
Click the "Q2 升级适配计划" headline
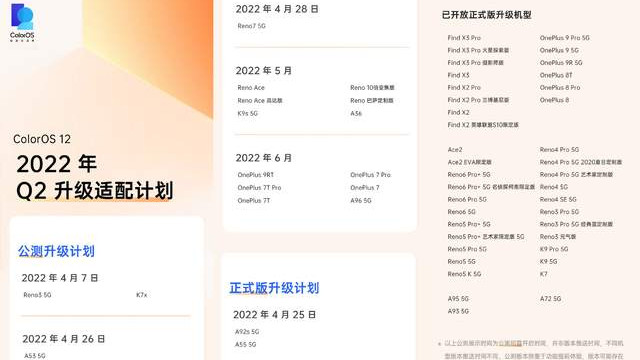click(95, 191)
